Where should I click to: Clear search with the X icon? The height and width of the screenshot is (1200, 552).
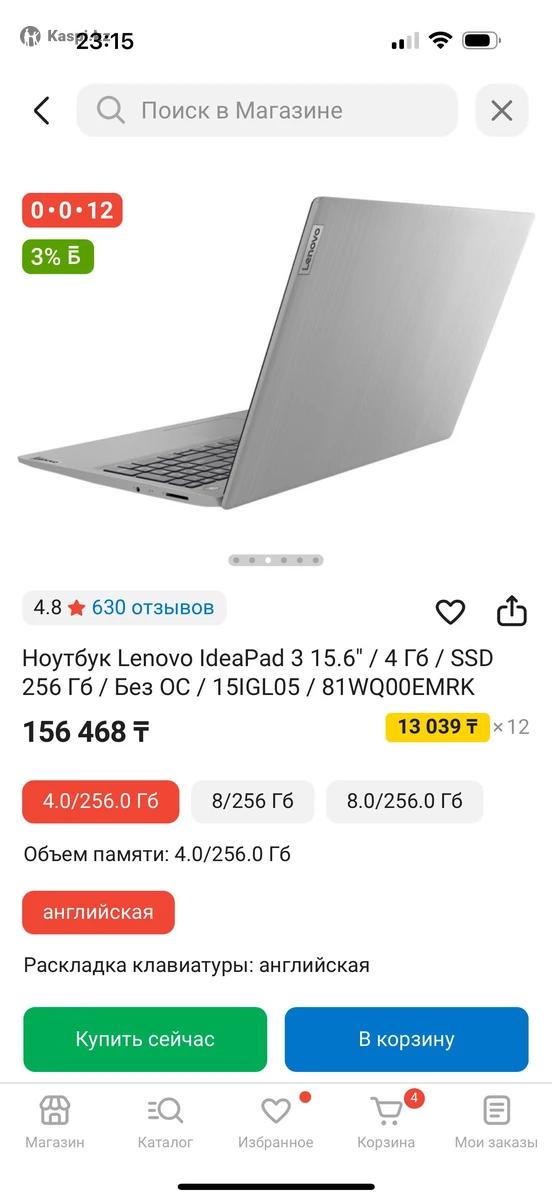click(501, 110)
